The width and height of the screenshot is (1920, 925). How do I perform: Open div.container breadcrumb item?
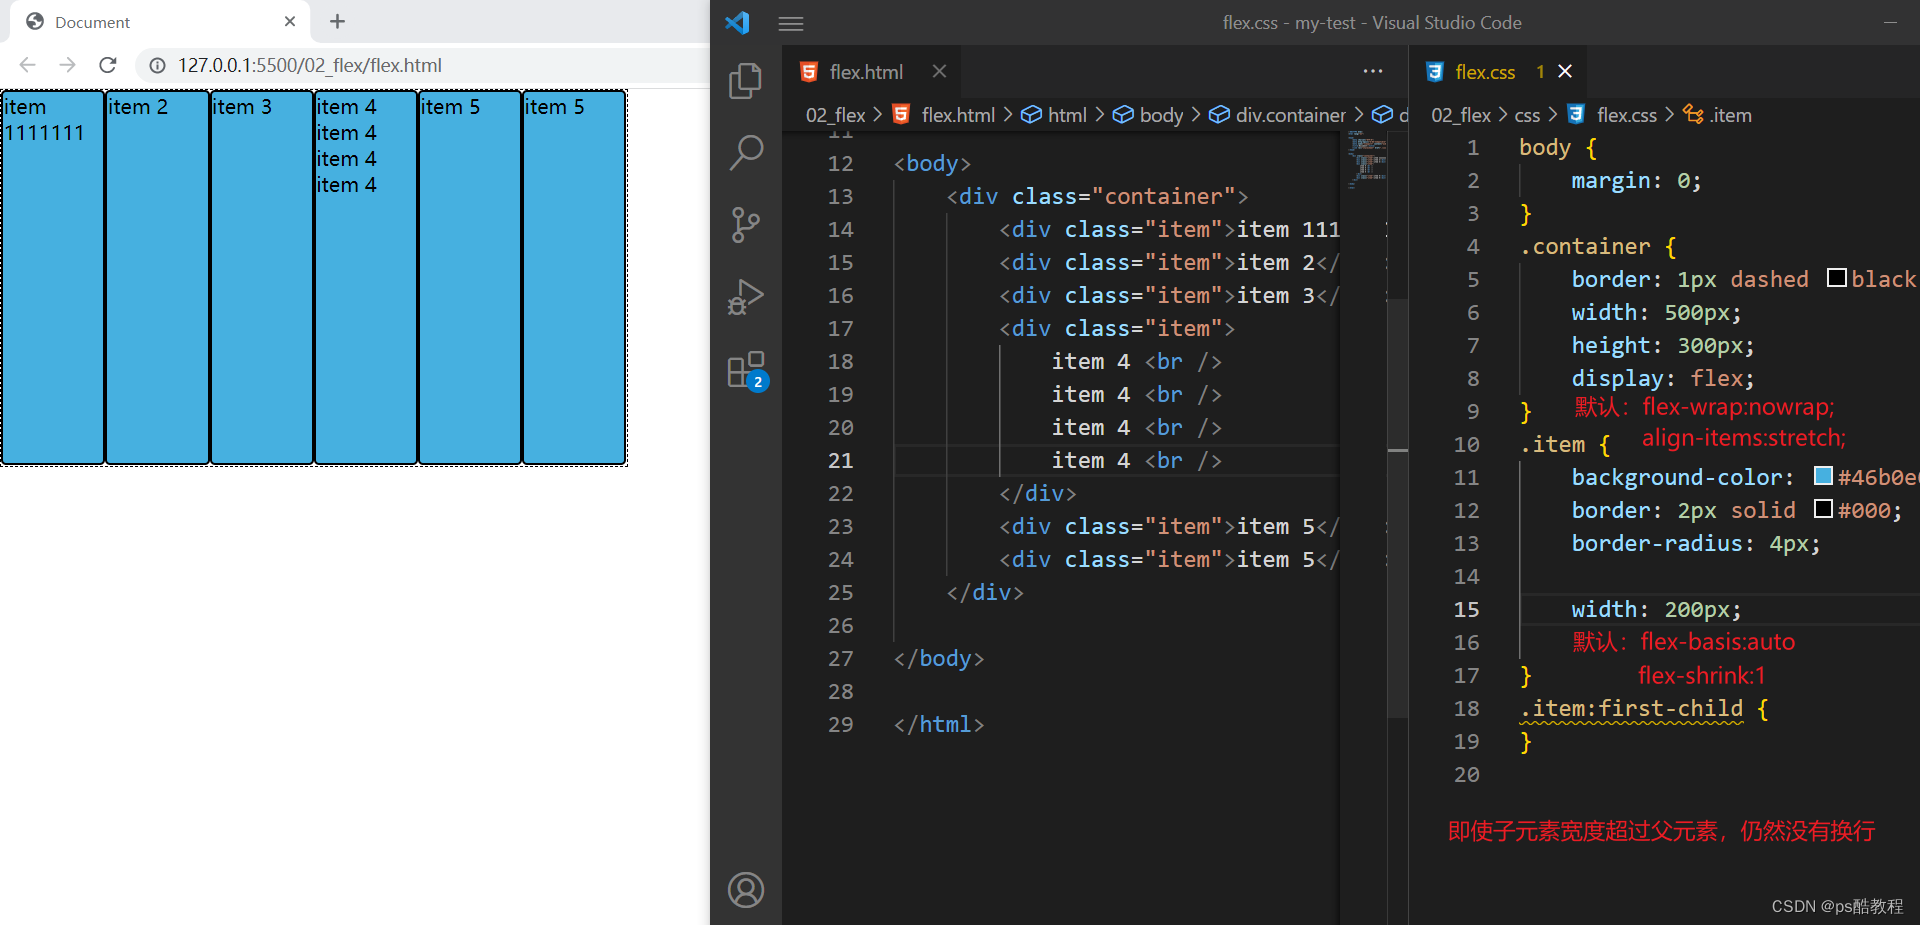pyautogui.click(x=1277, y=115)
